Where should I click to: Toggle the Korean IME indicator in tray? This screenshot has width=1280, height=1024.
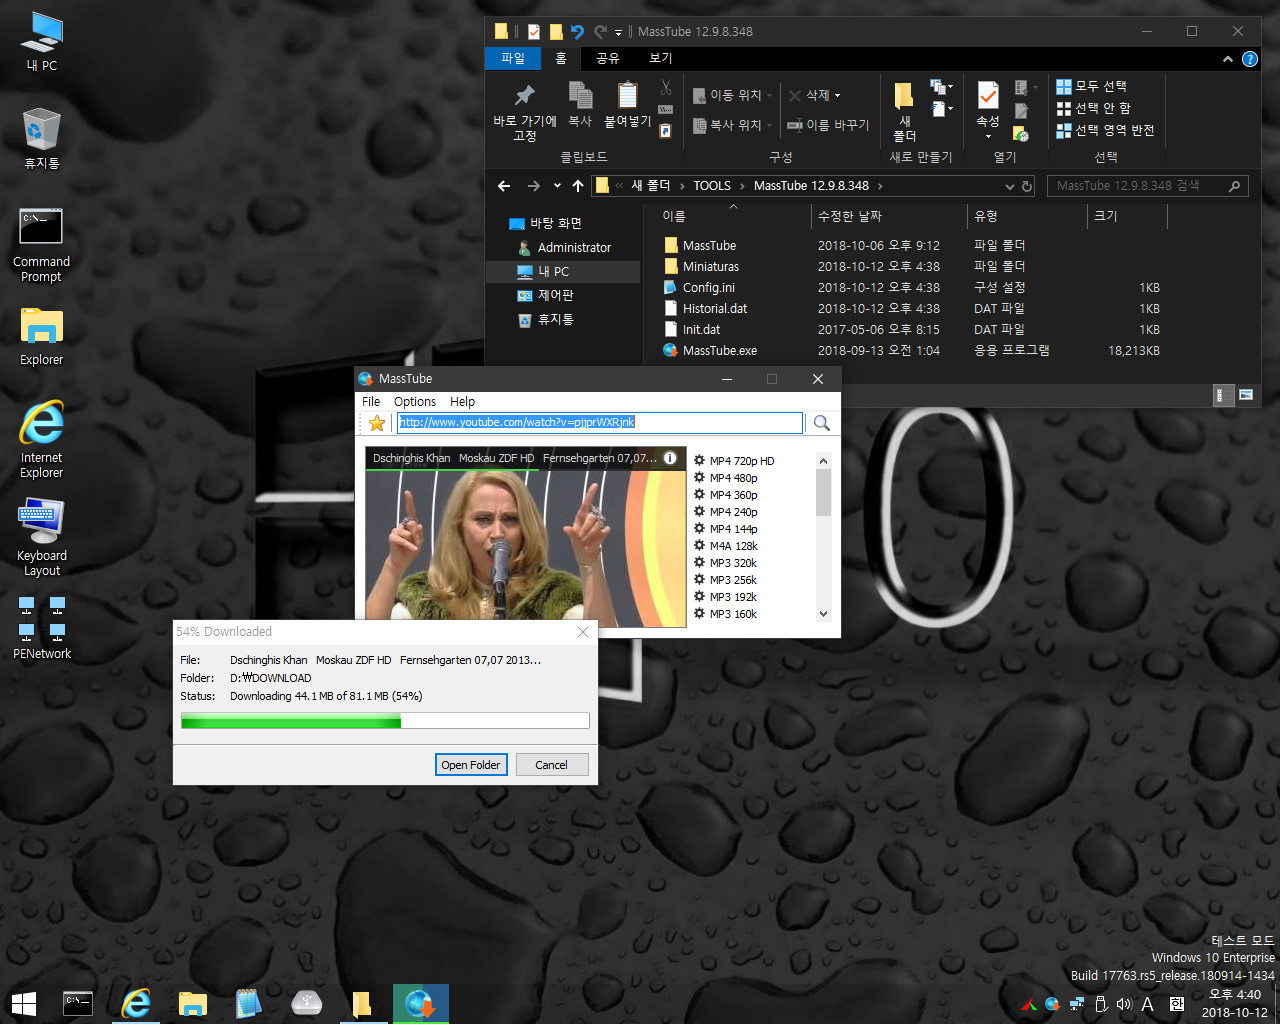1177,1004
